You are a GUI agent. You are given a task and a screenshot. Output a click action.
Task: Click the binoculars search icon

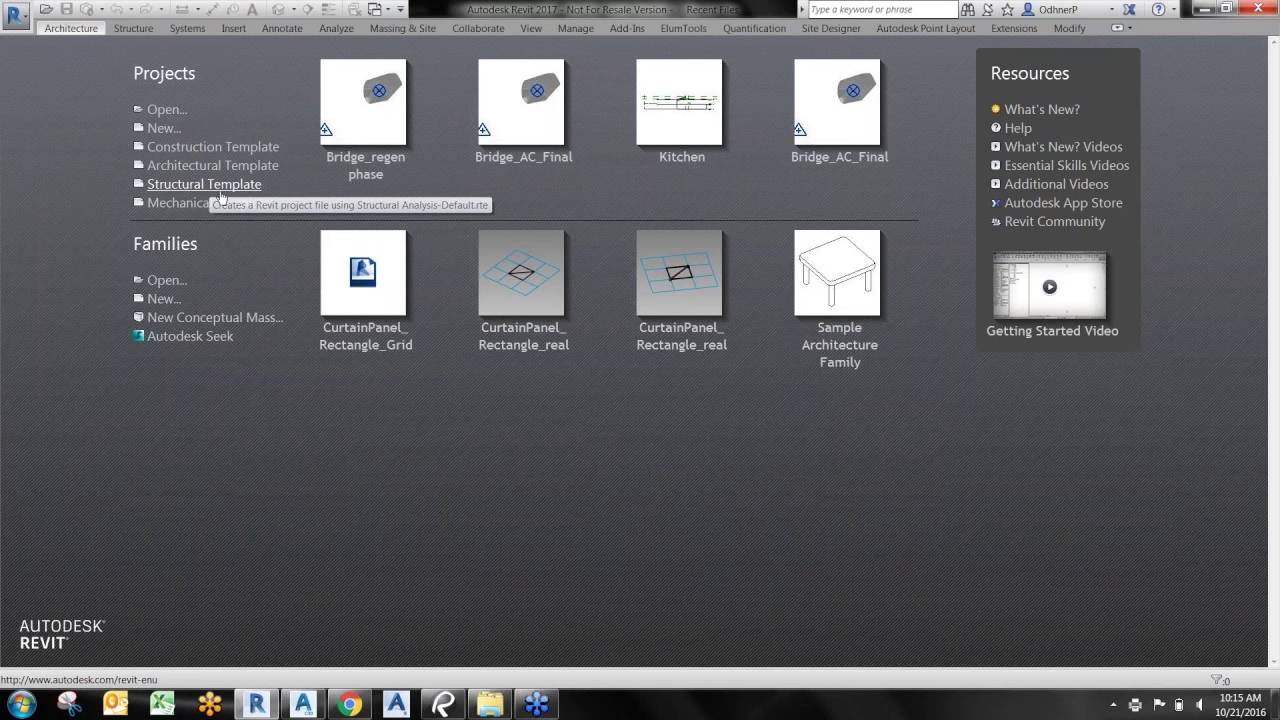(x=967, y=9)
